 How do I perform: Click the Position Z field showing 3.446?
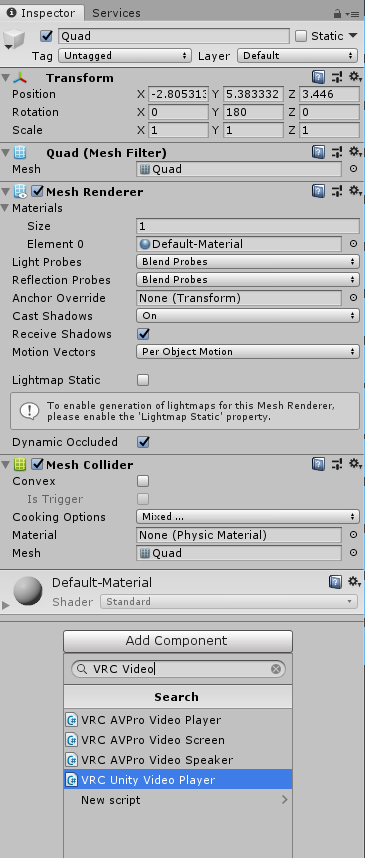(329, 94)
